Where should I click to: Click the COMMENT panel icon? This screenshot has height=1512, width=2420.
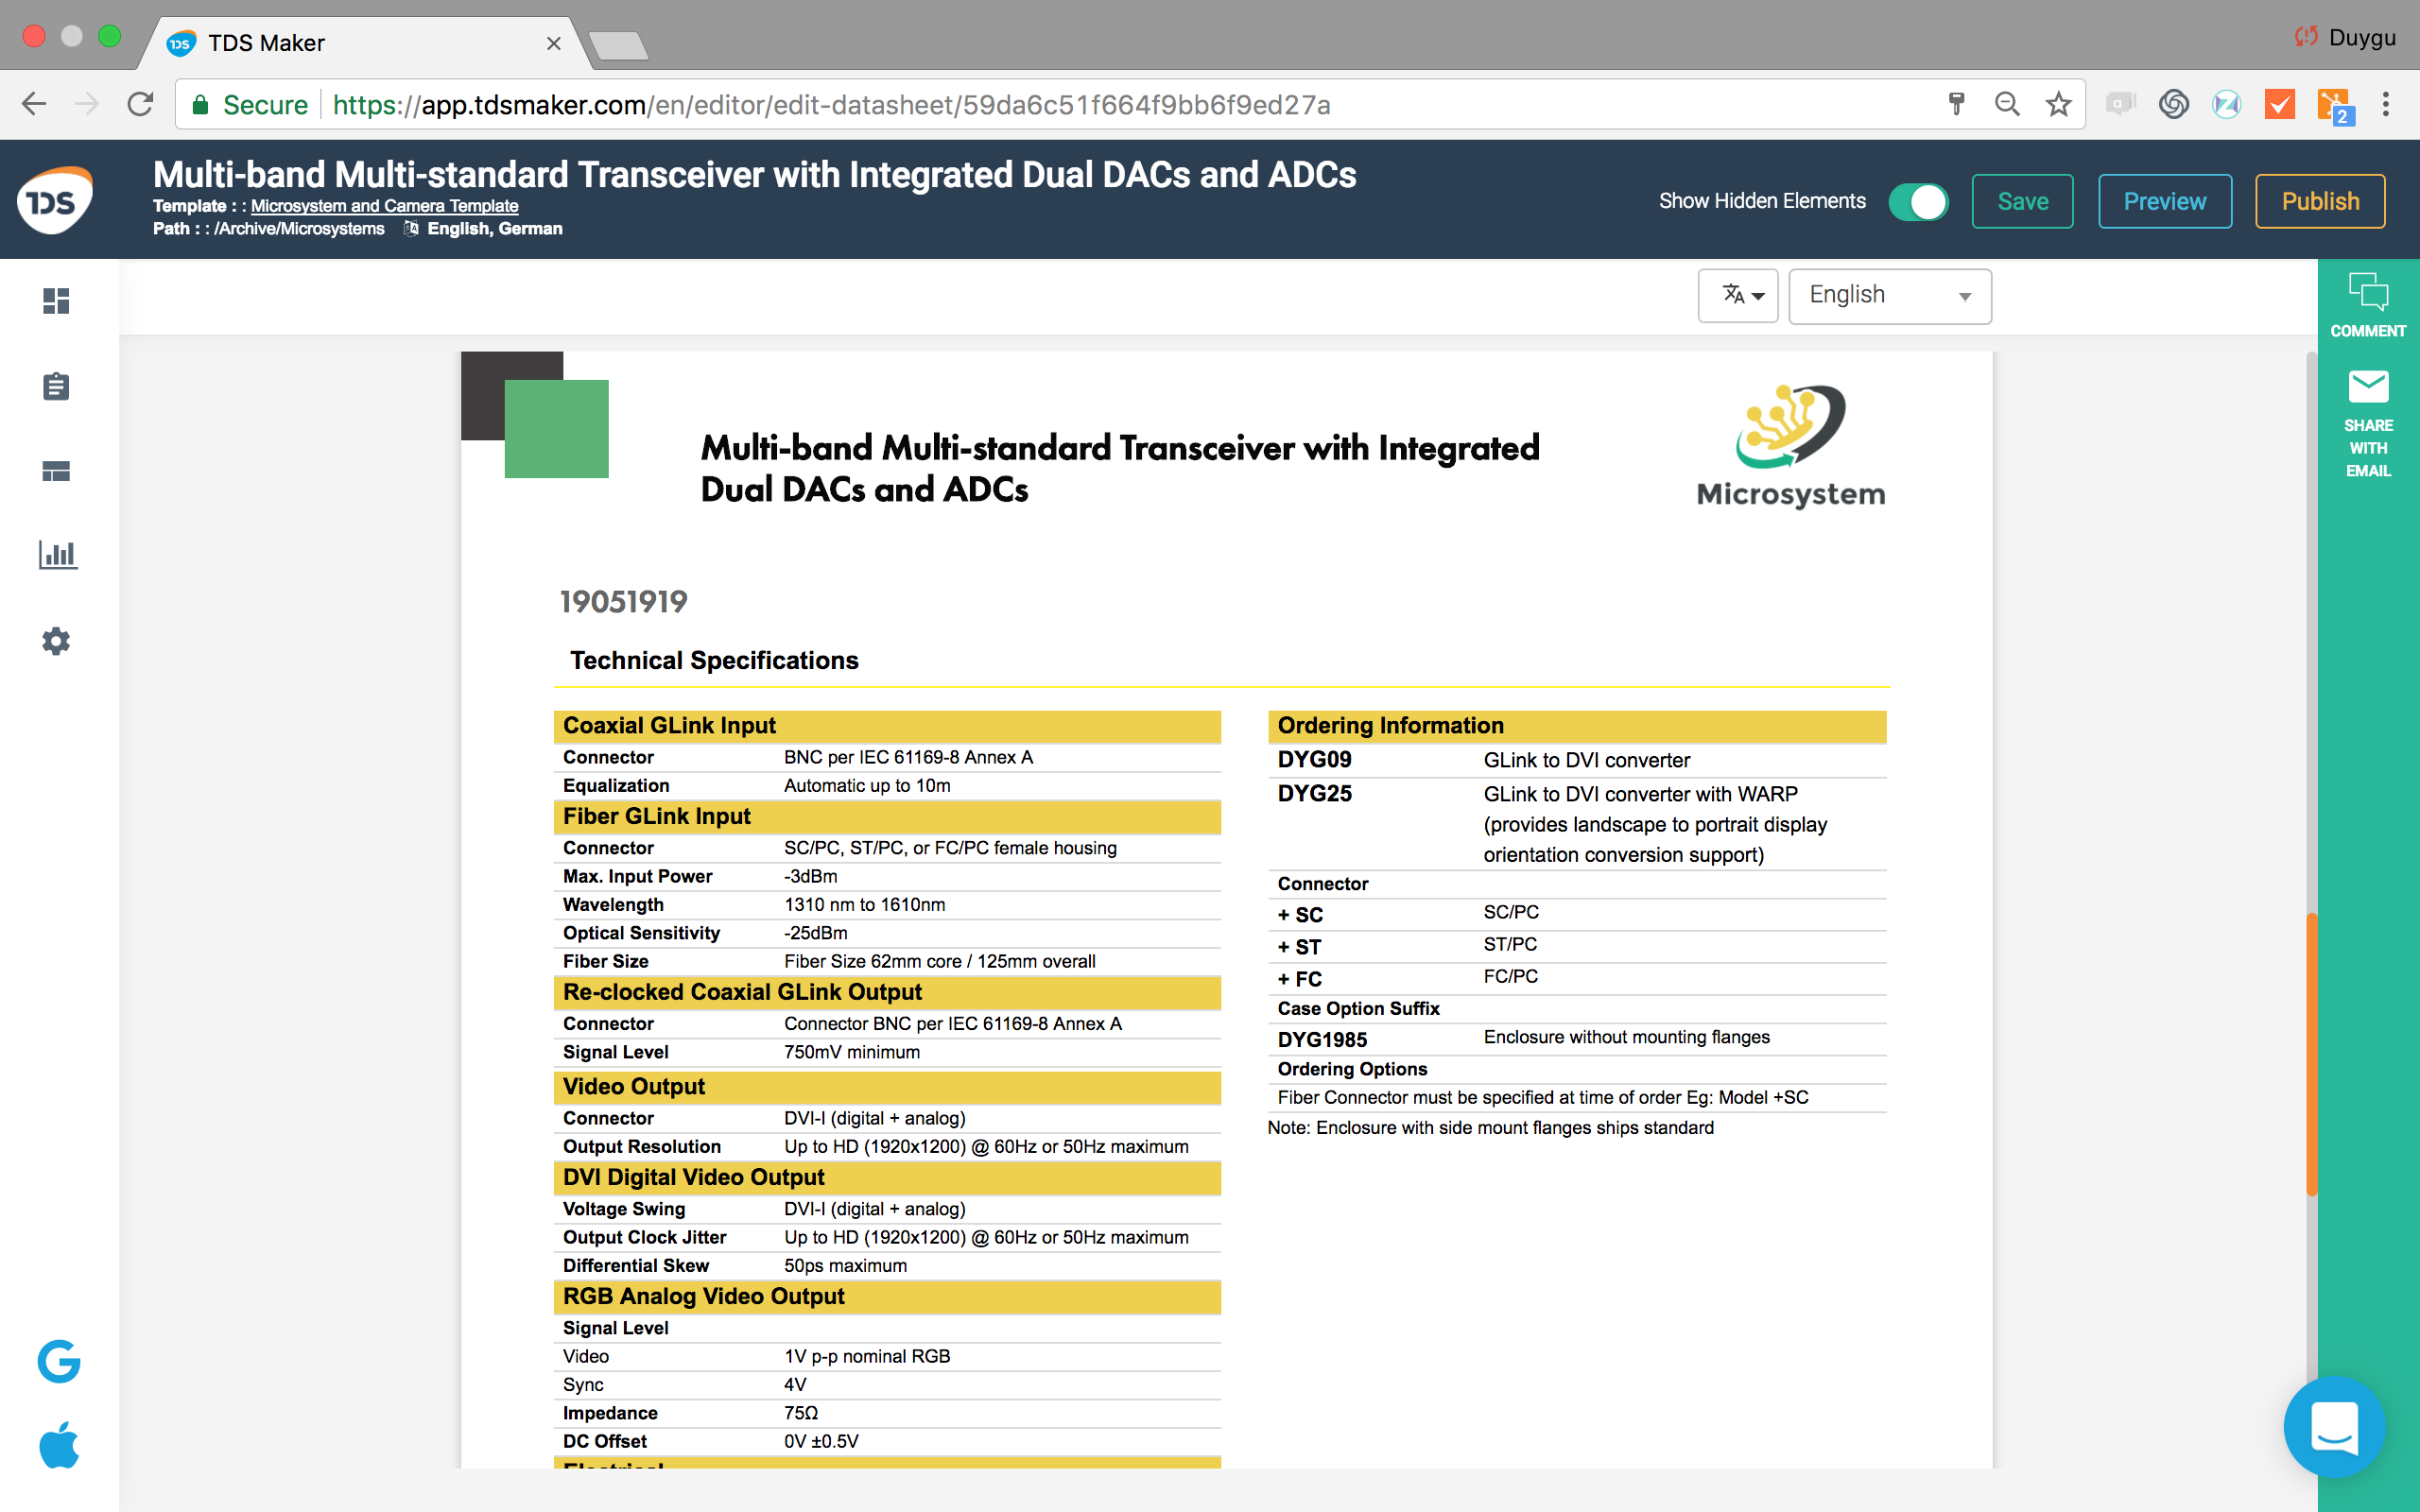[2367, 305]
